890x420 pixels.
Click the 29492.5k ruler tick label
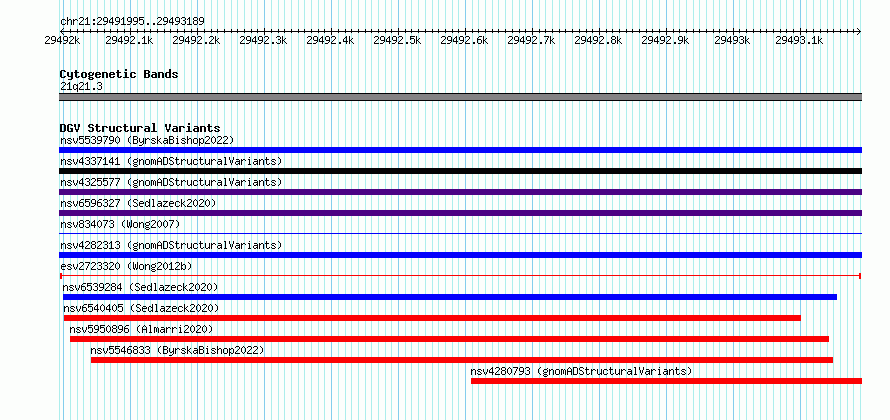coord(397,40)
